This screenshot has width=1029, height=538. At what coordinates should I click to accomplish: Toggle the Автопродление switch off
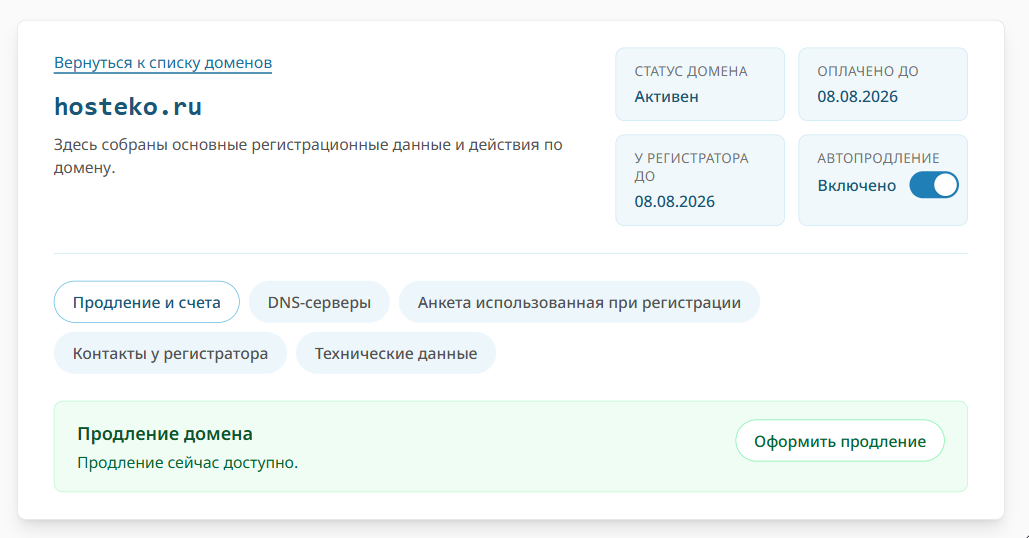934,185
